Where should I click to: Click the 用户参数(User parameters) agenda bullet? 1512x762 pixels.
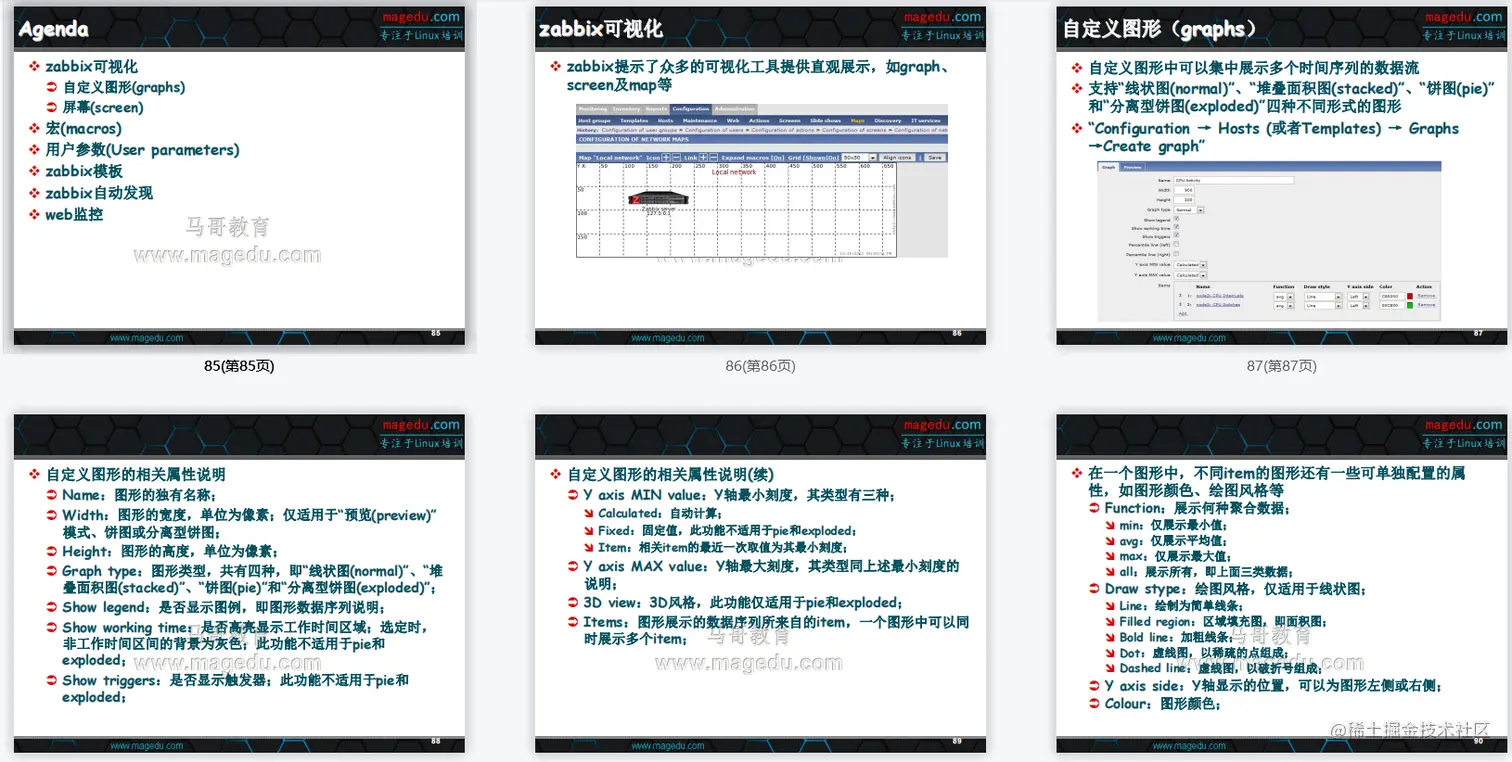[142, 150]
